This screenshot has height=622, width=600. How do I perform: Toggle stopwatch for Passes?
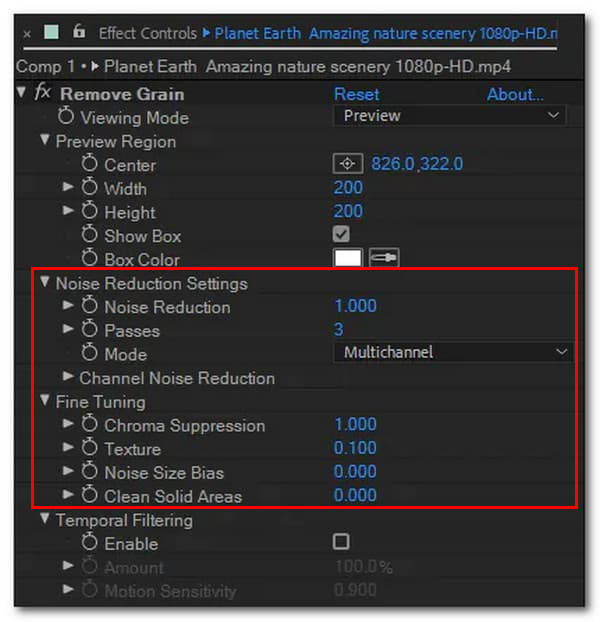(x=90, y=329)
